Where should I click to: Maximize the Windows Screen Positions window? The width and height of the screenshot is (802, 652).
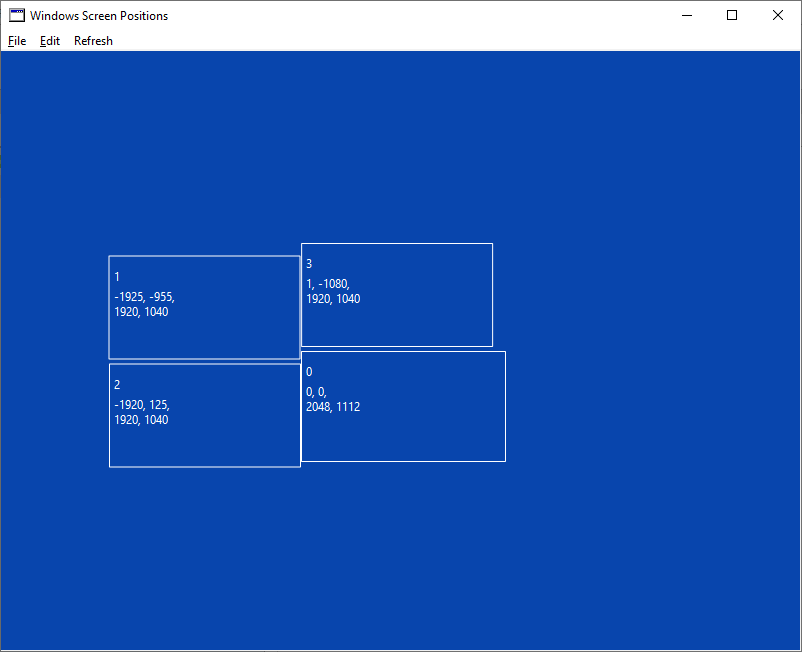point(732,15)
